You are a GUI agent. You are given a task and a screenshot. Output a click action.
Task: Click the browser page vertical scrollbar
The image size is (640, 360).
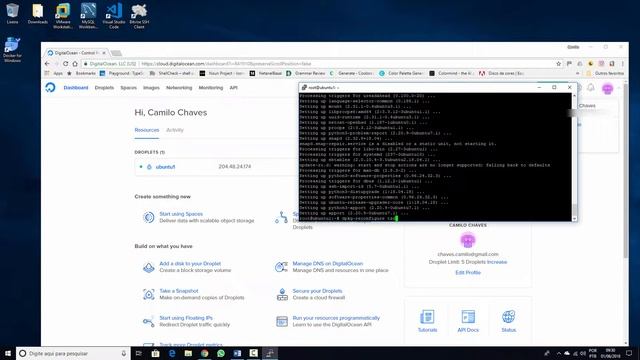coord(626,212)
